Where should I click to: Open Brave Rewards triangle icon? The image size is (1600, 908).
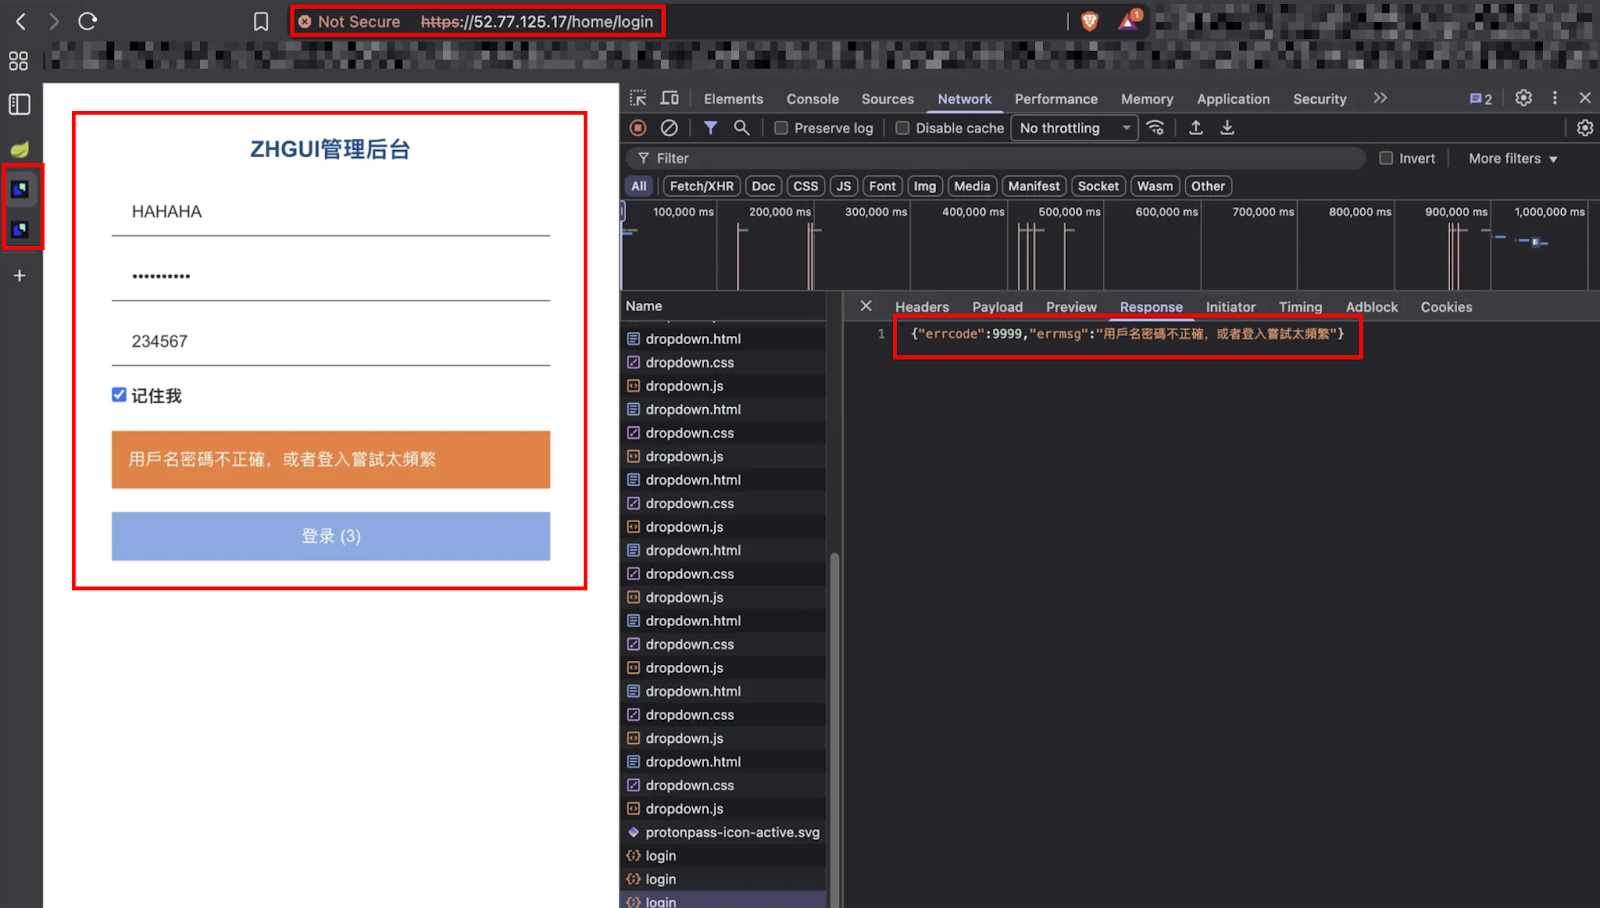click(1129, 20)
